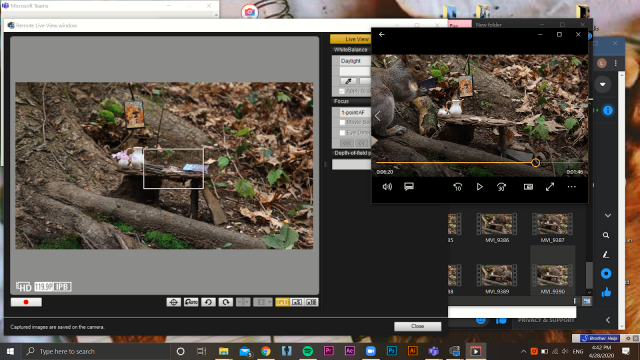
Task: Open Illustrator from the taskbar
Action: pos(413,351)
